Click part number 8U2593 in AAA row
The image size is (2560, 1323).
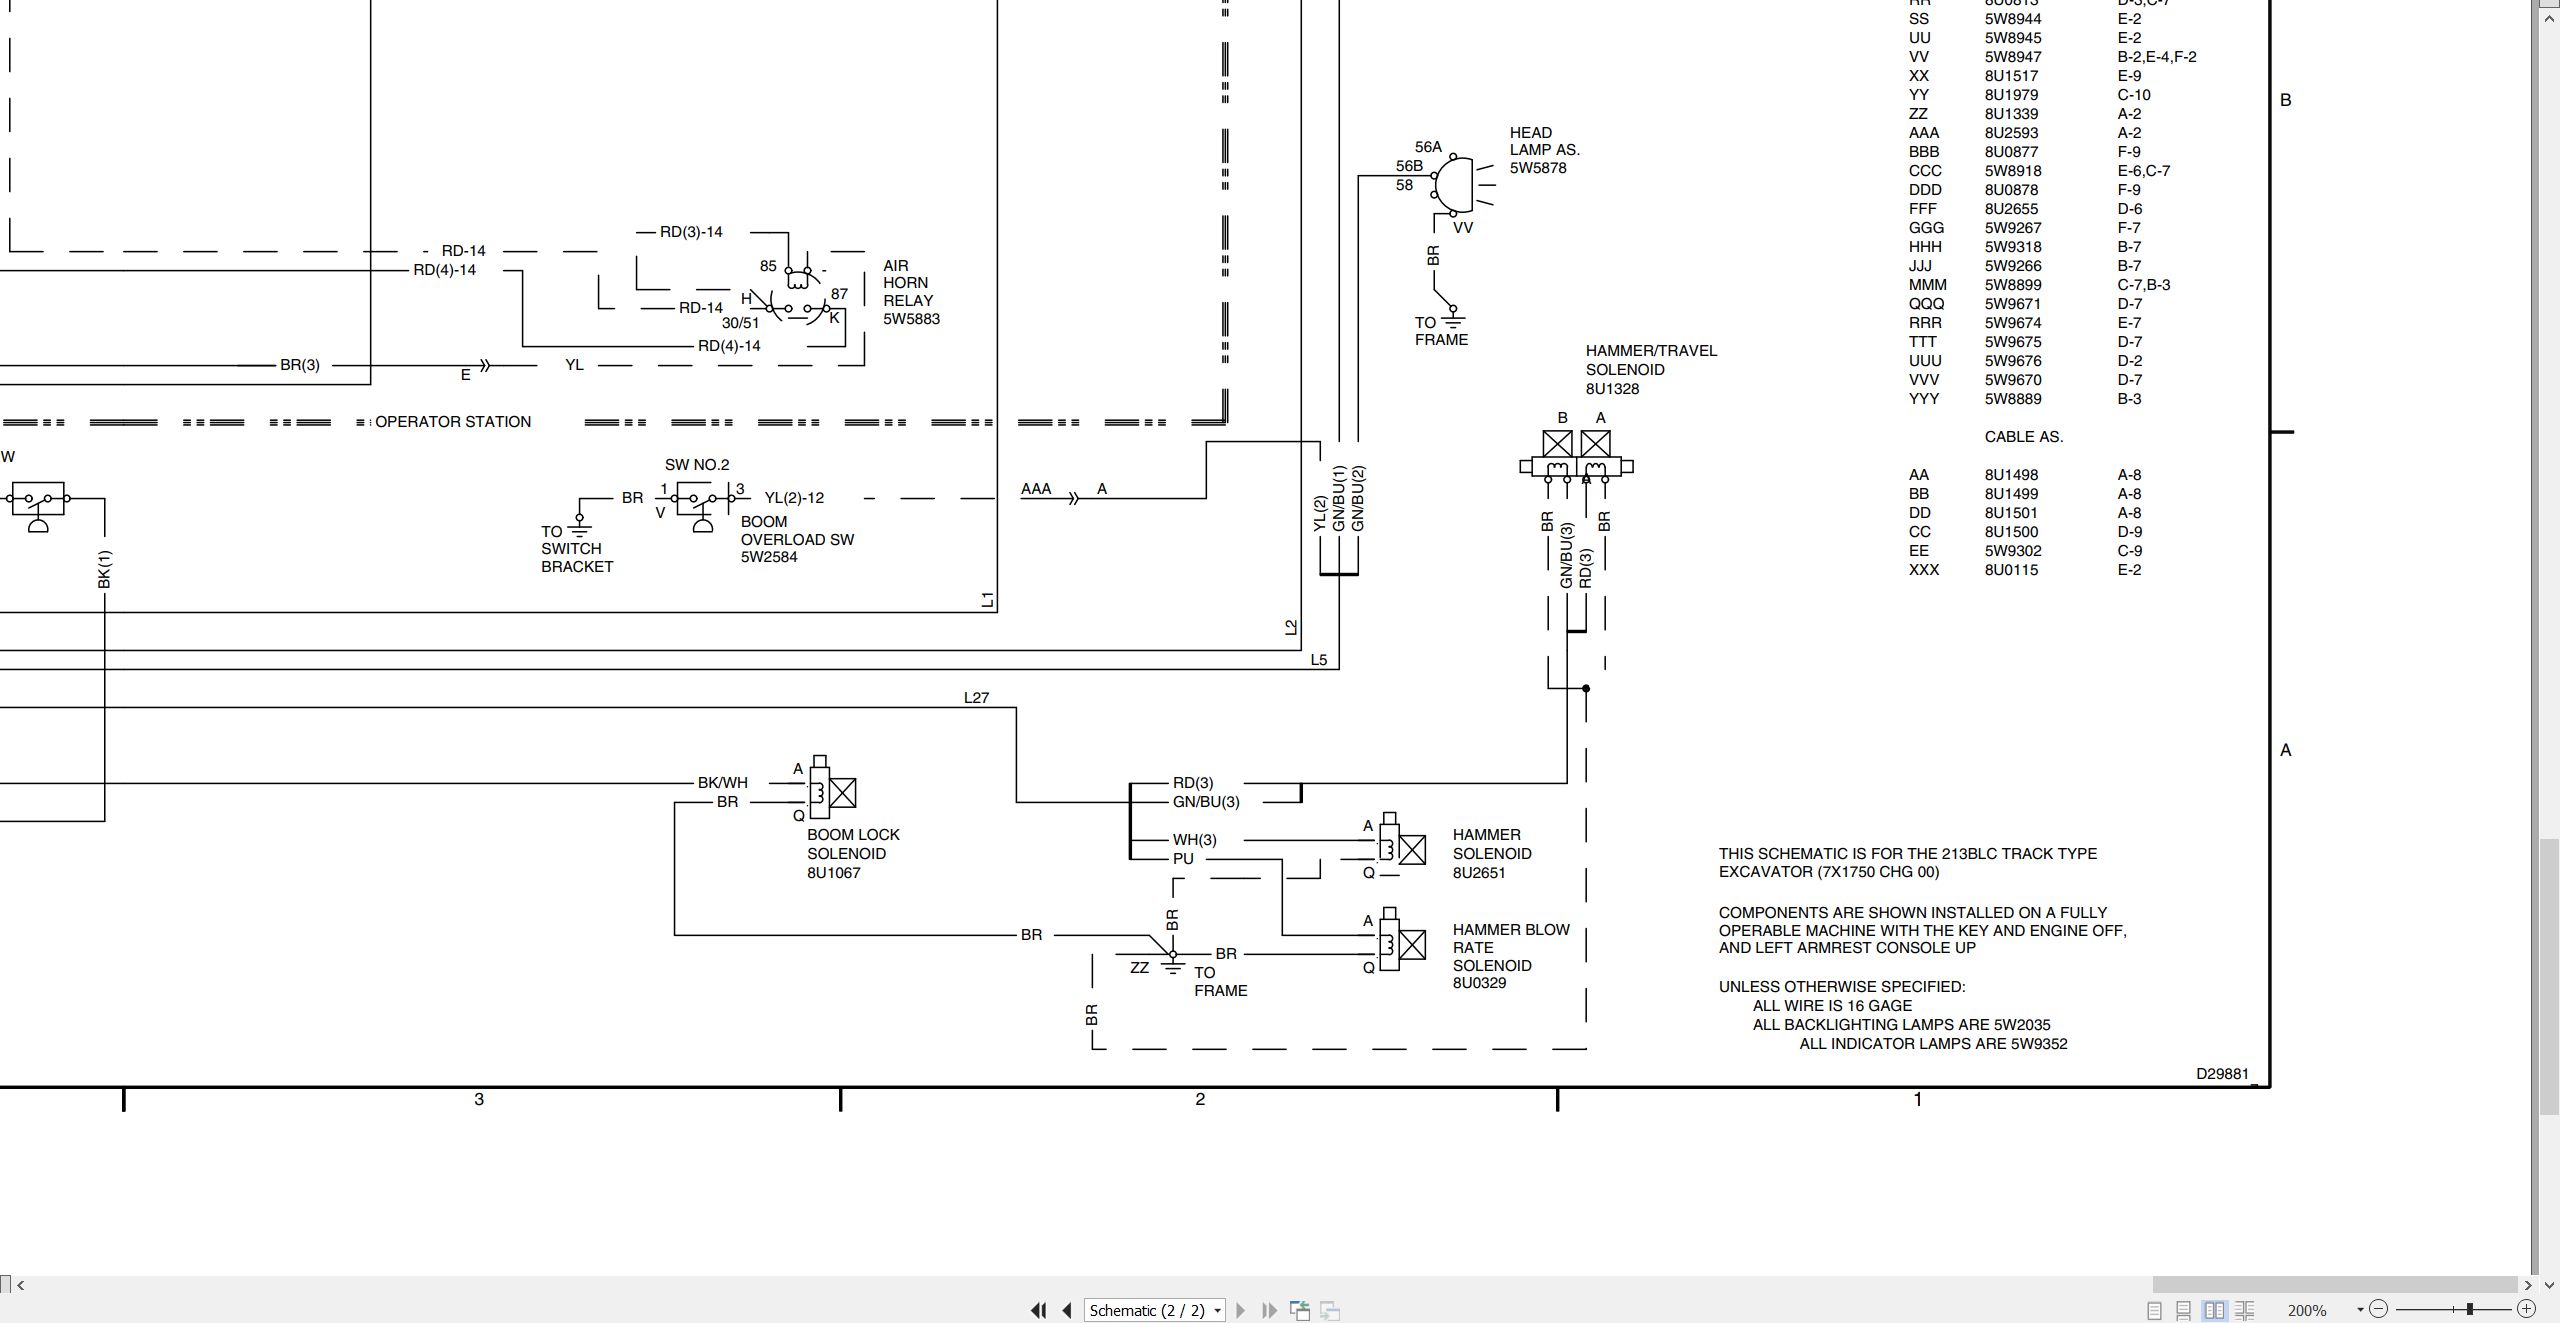tap(2011, 133)
